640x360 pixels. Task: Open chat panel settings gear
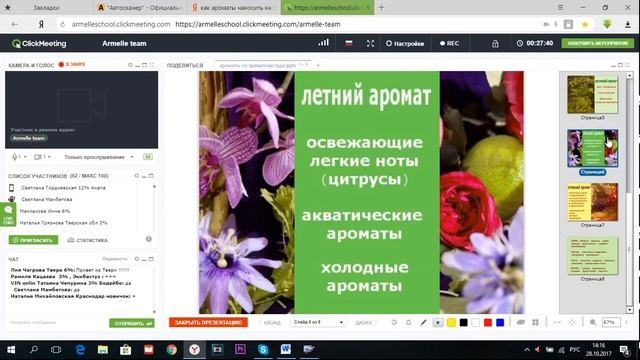pyautogui.click(x=137, y=259)
